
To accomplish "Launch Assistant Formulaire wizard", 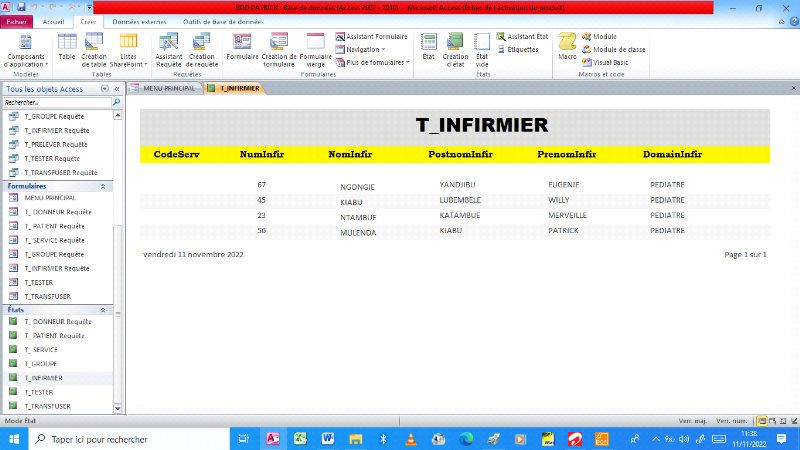I will 371,37.
